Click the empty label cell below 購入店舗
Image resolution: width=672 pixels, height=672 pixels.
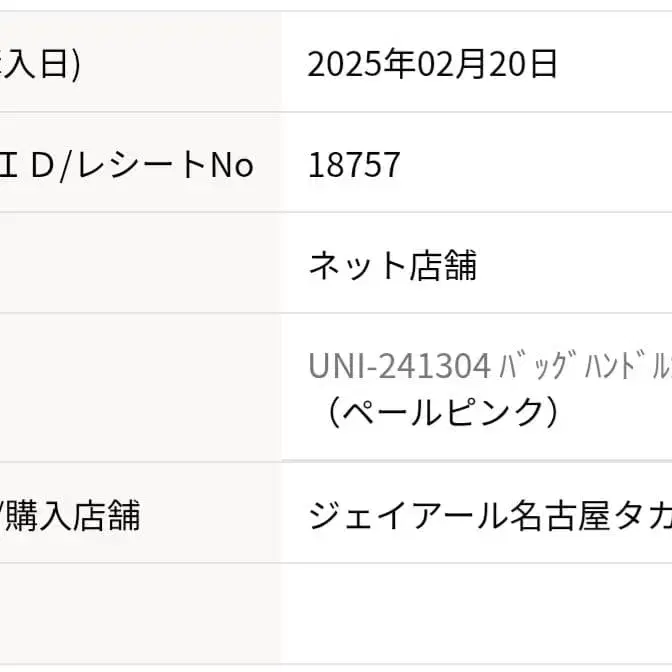[x=140, y=612]
